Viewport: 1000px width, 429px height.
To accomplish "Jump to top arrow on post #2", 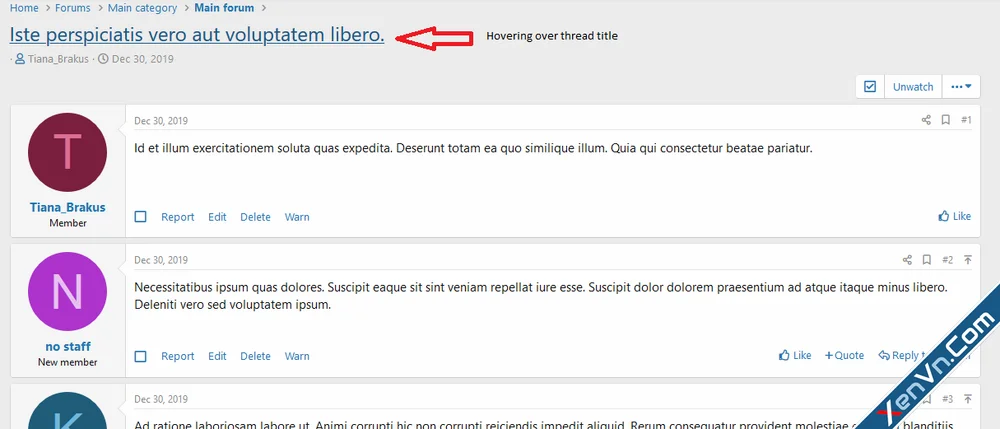I will pyautogui.click(x=968, y=260).
